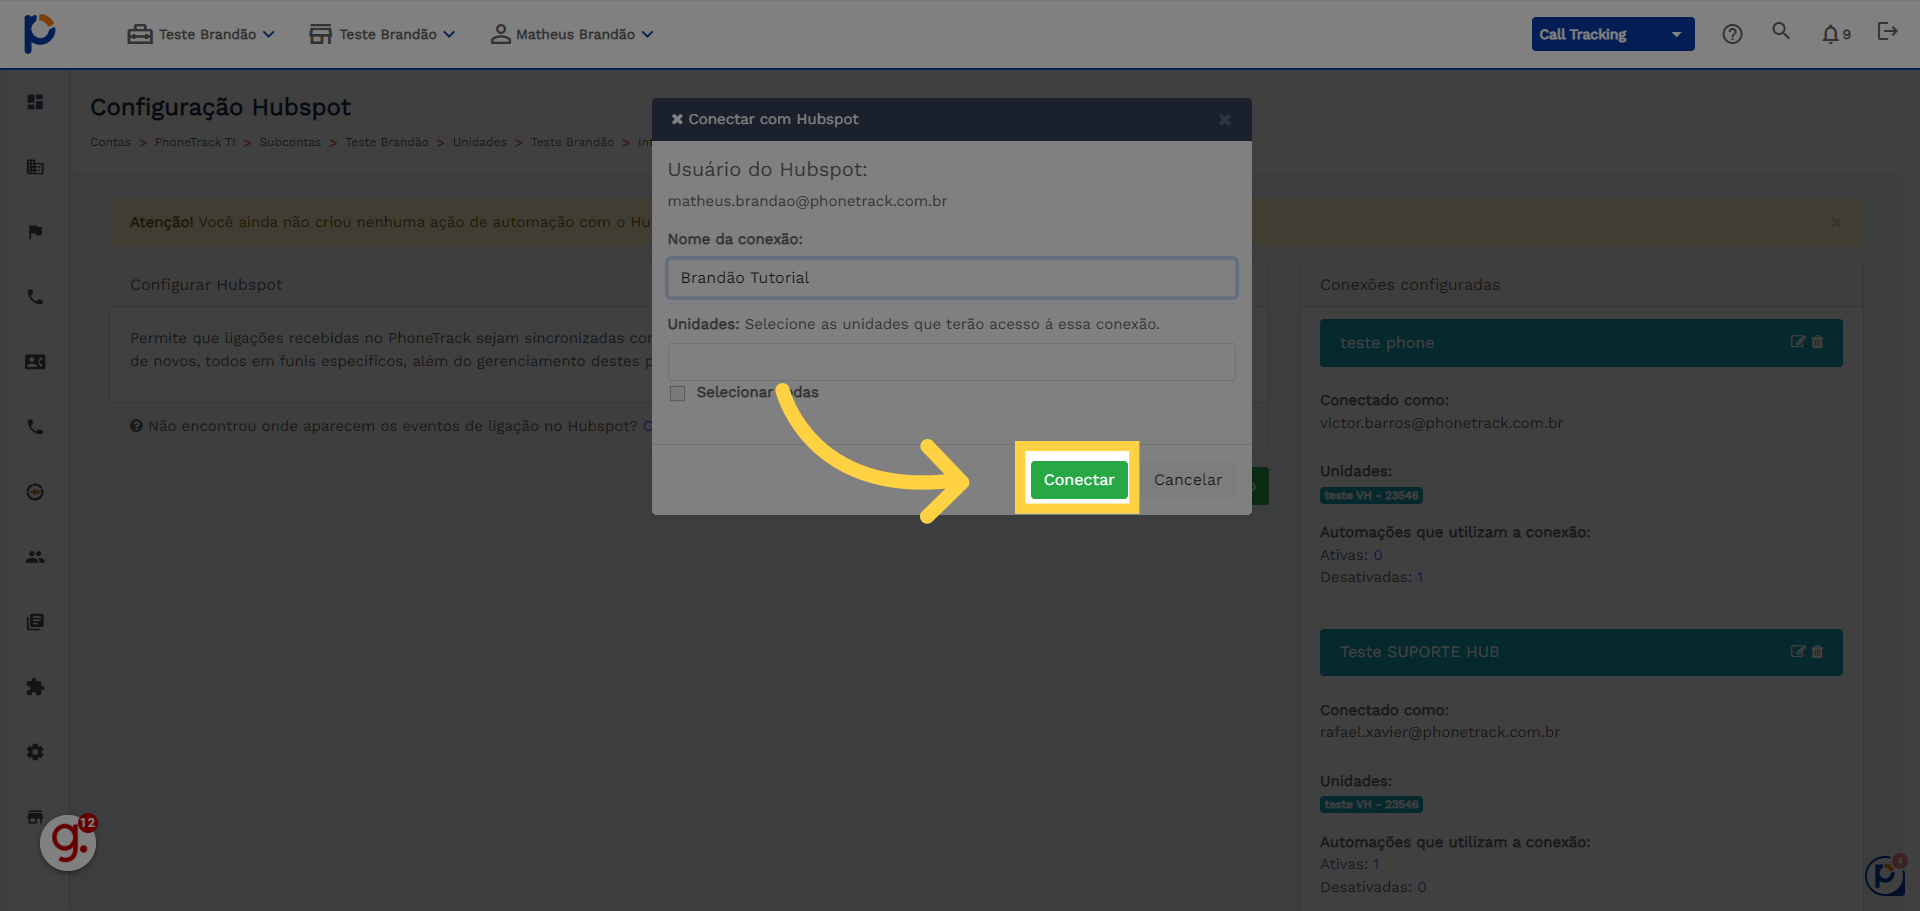Open Ativas count 1 under Teste SUPORTE HUB
1920x911 pixels.
(1376, 864)
